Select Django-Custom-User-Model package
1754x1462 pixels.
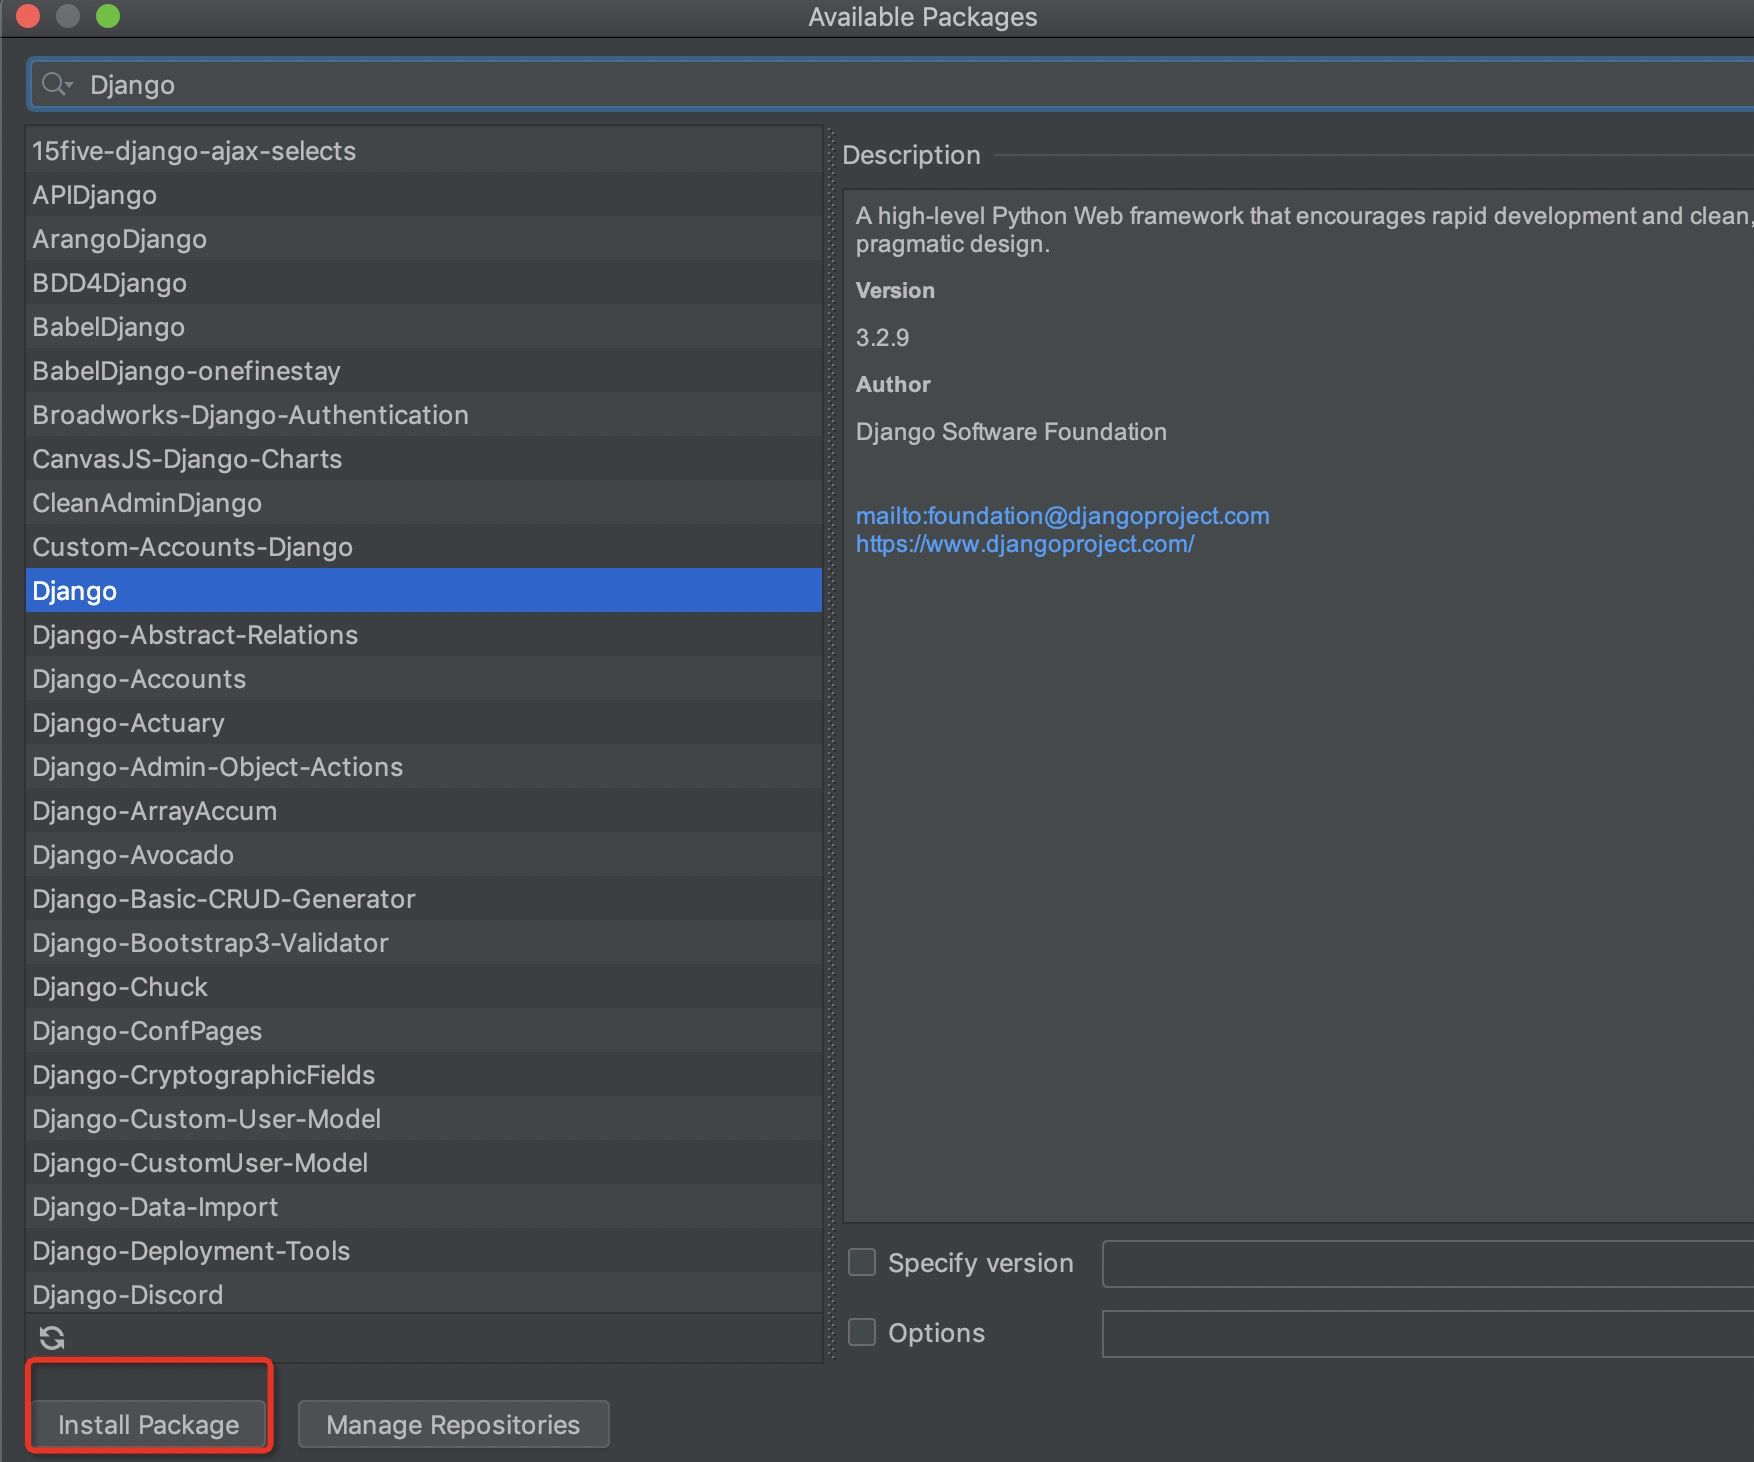206,1119
